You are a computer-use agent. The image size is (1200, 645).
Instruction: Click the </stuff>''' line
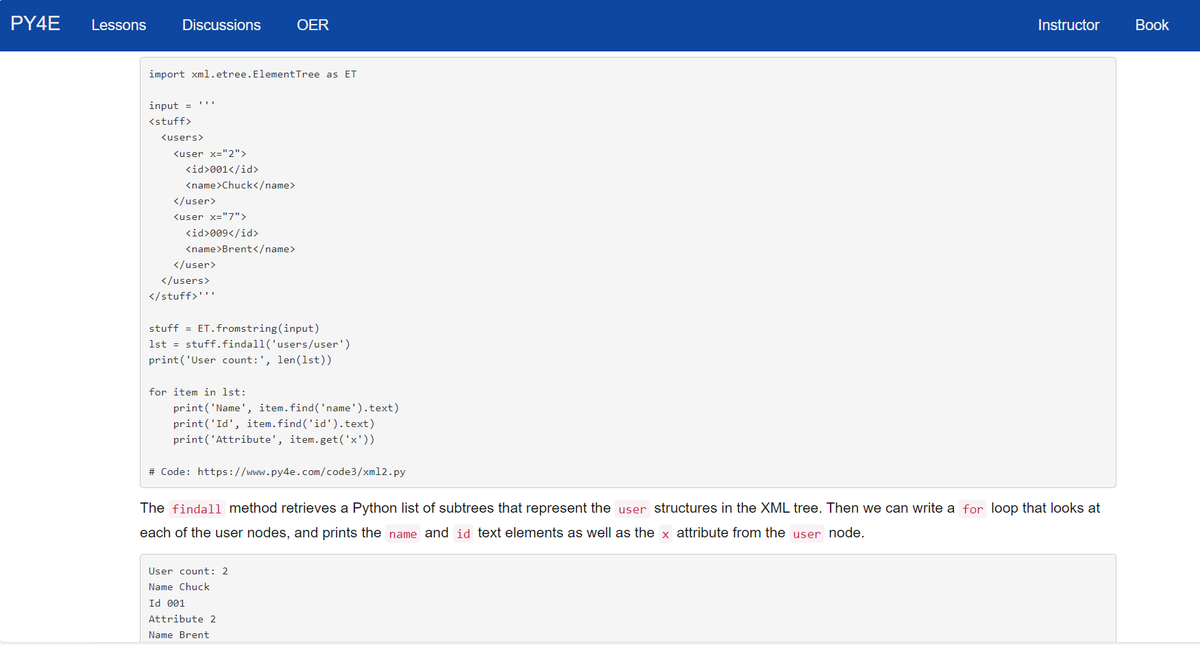pos(183,296)
